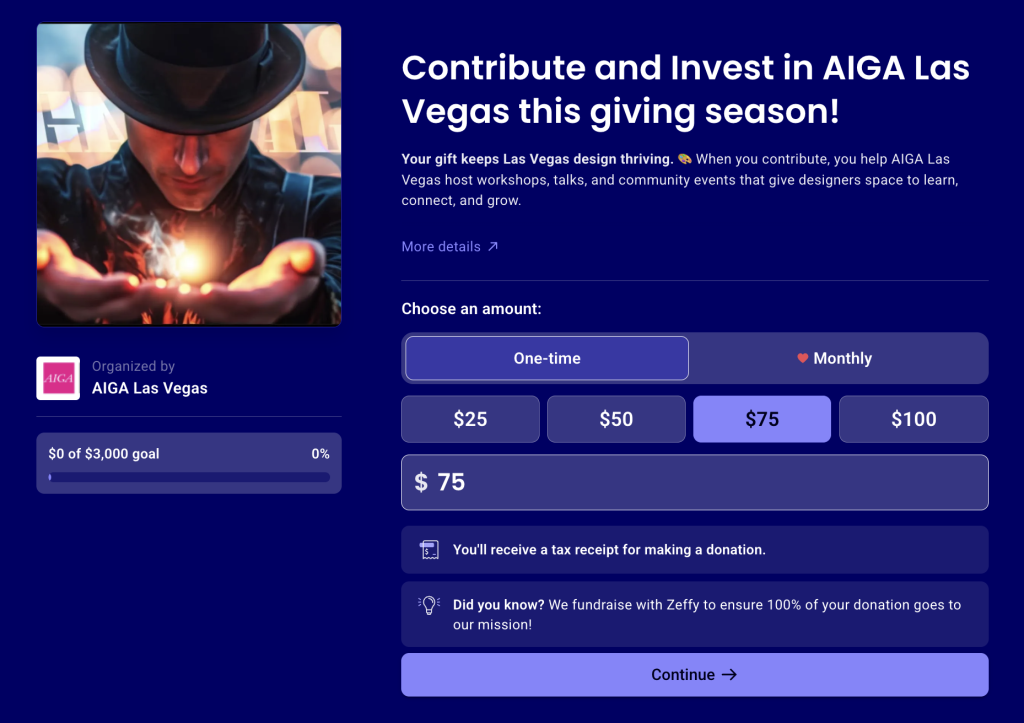Click the paint palette emoji in the description
Viewport: 1024px width, 723px height.
(x=684, y=159)
